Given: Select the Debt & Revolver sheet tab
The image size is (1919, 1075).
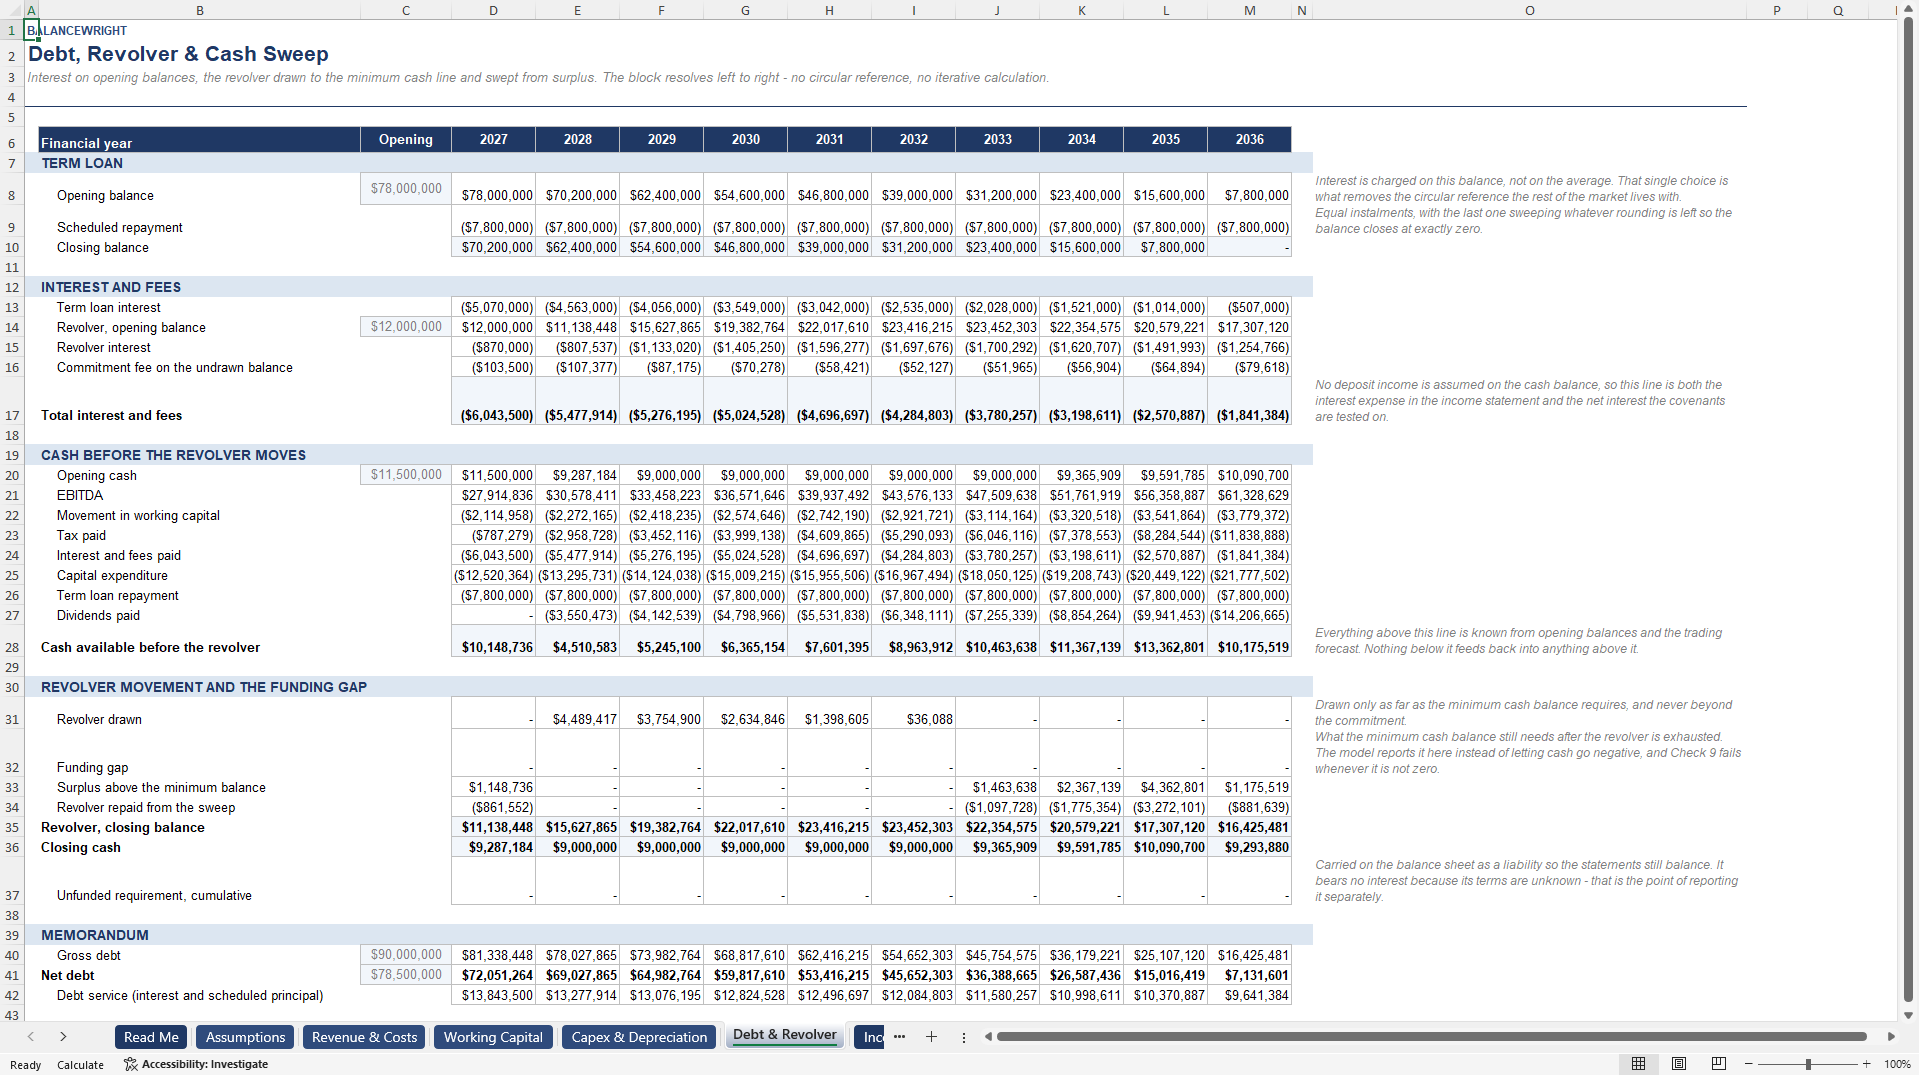Looking at the screenshot, I should click(784, 1035).
